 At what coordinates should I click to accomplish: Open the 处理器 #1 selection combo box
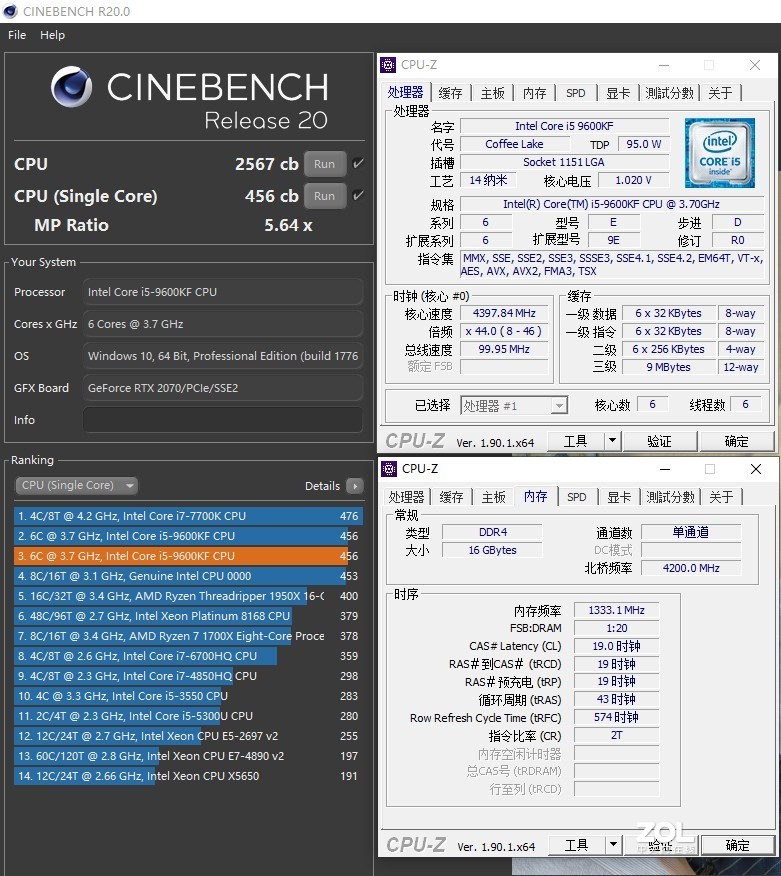point(514,406)
